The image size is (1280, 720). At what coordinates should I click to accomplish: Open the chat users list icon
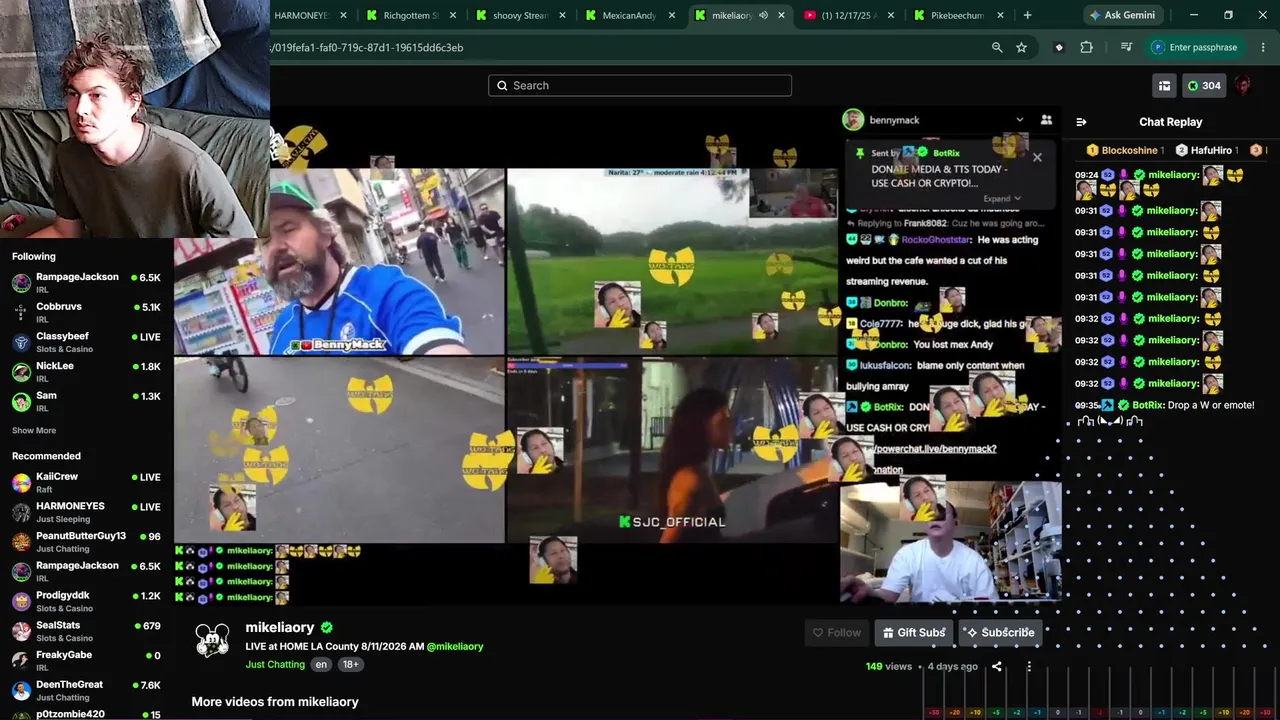coord(1046,120)
